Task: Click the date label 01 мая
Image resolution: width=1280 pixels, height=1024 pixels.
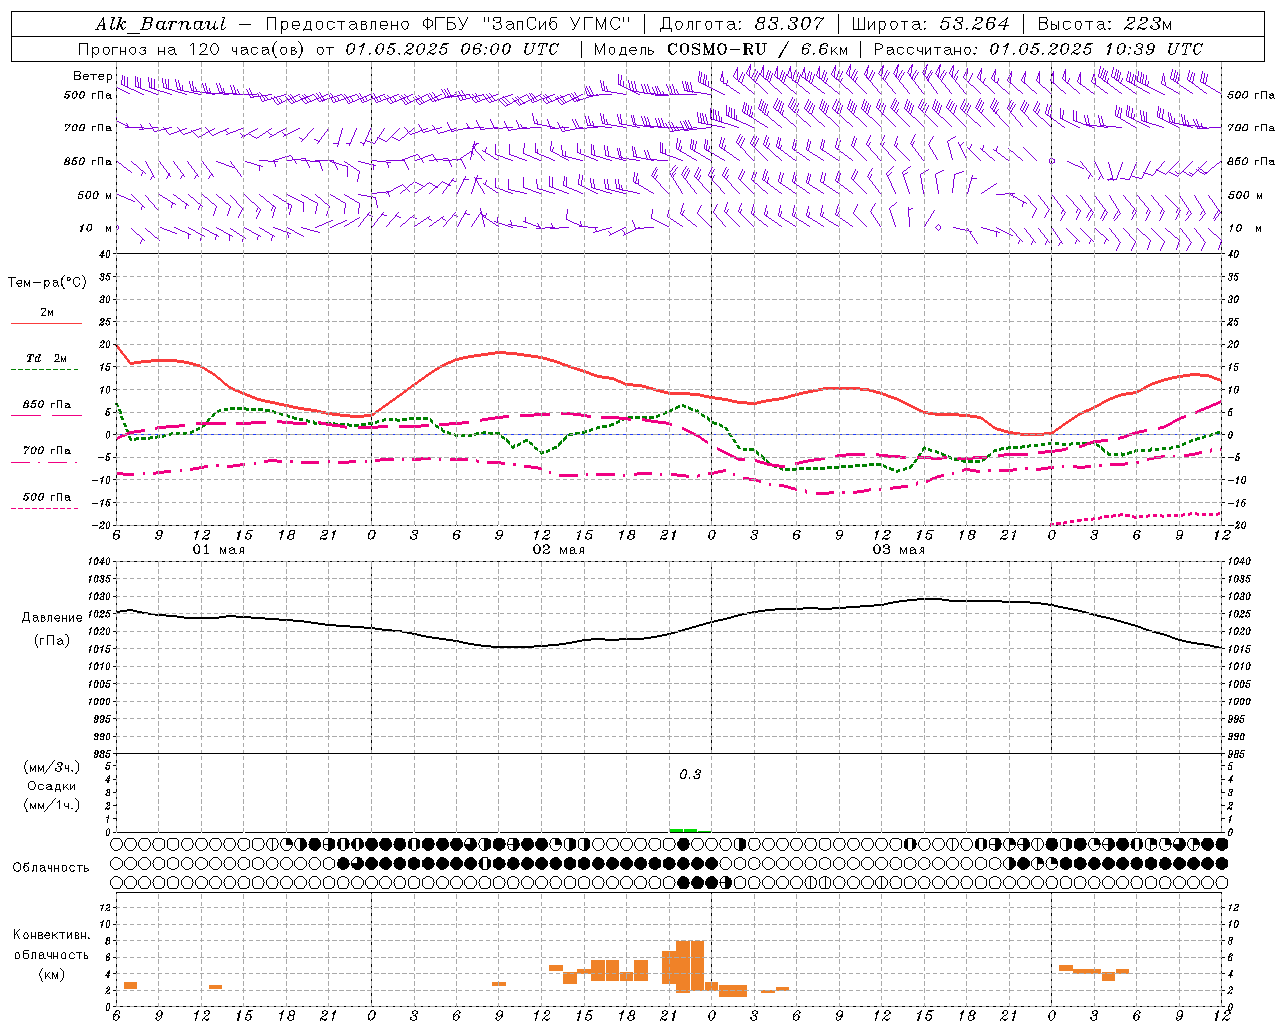Action: click(219, 550)
